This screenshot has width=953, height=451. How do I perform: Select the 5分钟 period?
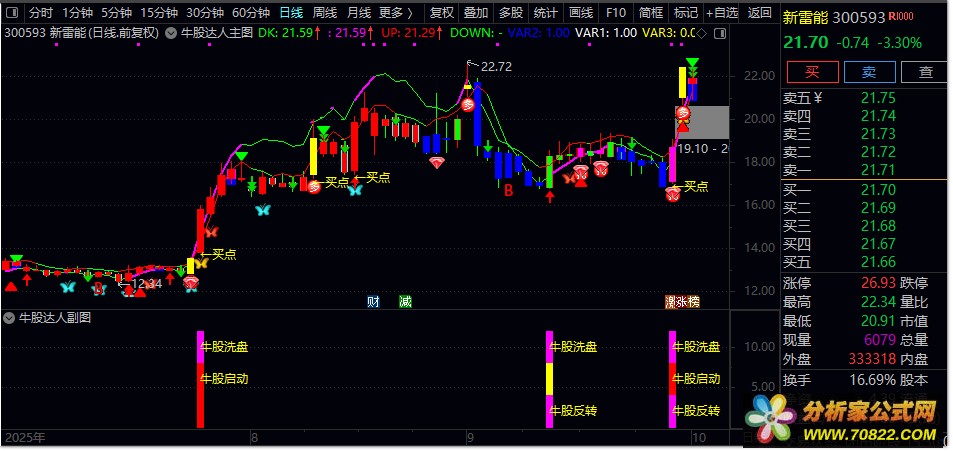pos(116,12)
